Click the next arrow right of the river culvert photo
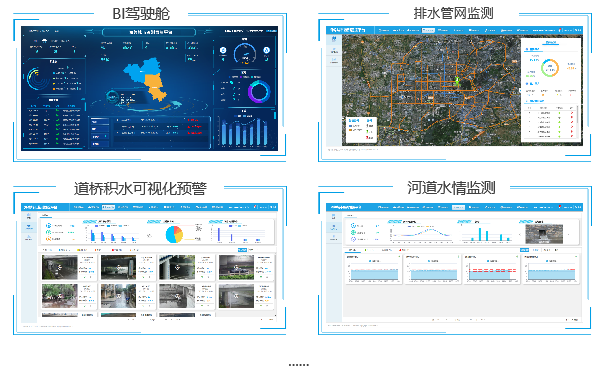The width and height of the screenshot is (605, 375). coord(568,234)
